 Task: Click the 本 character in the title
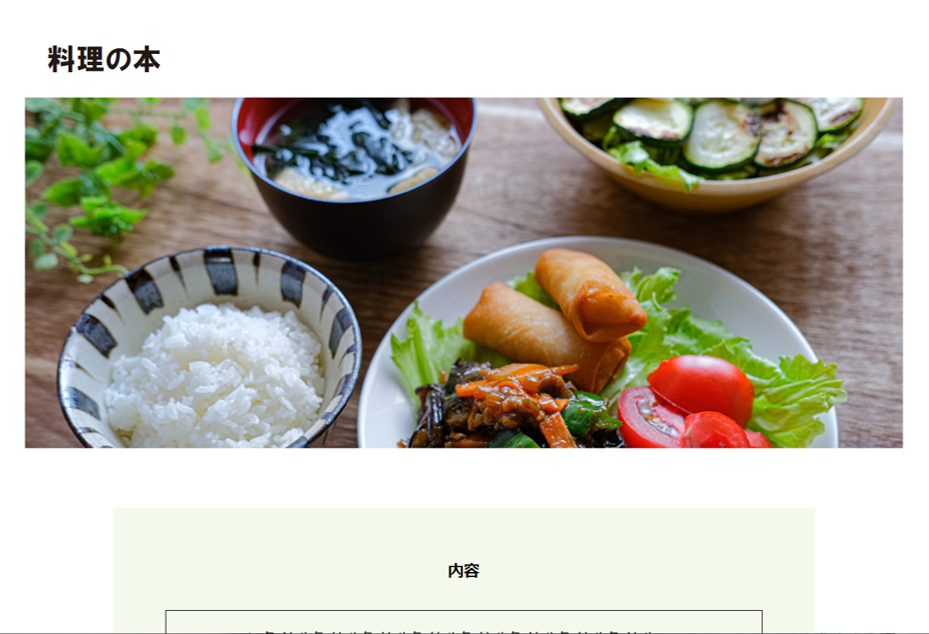pos(146,59)
